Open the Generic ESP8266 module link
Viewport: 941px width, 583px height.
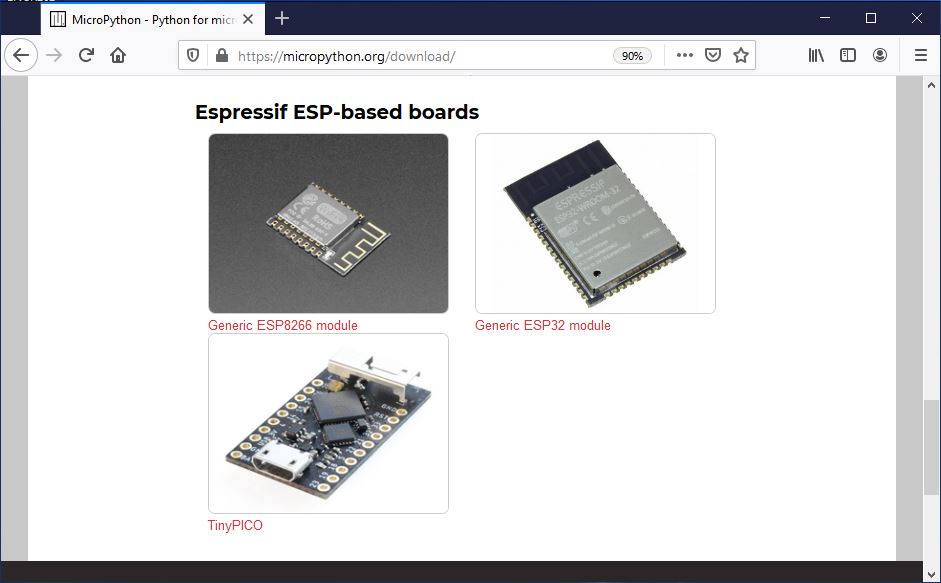tap(281, 325)
